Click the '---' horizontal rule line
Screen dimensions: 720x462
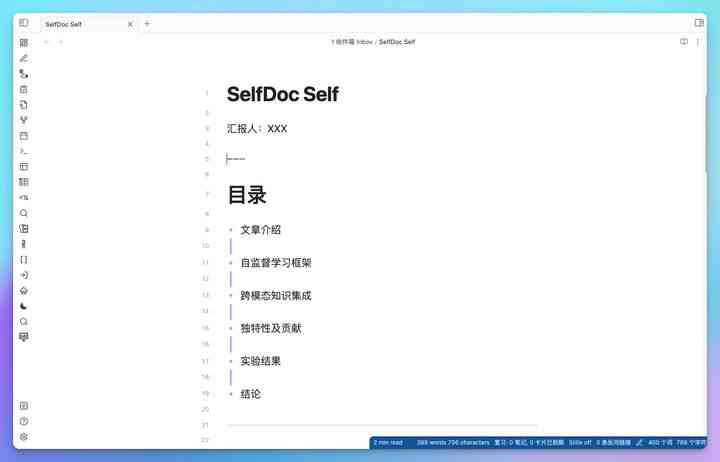(x=236, y=159)
